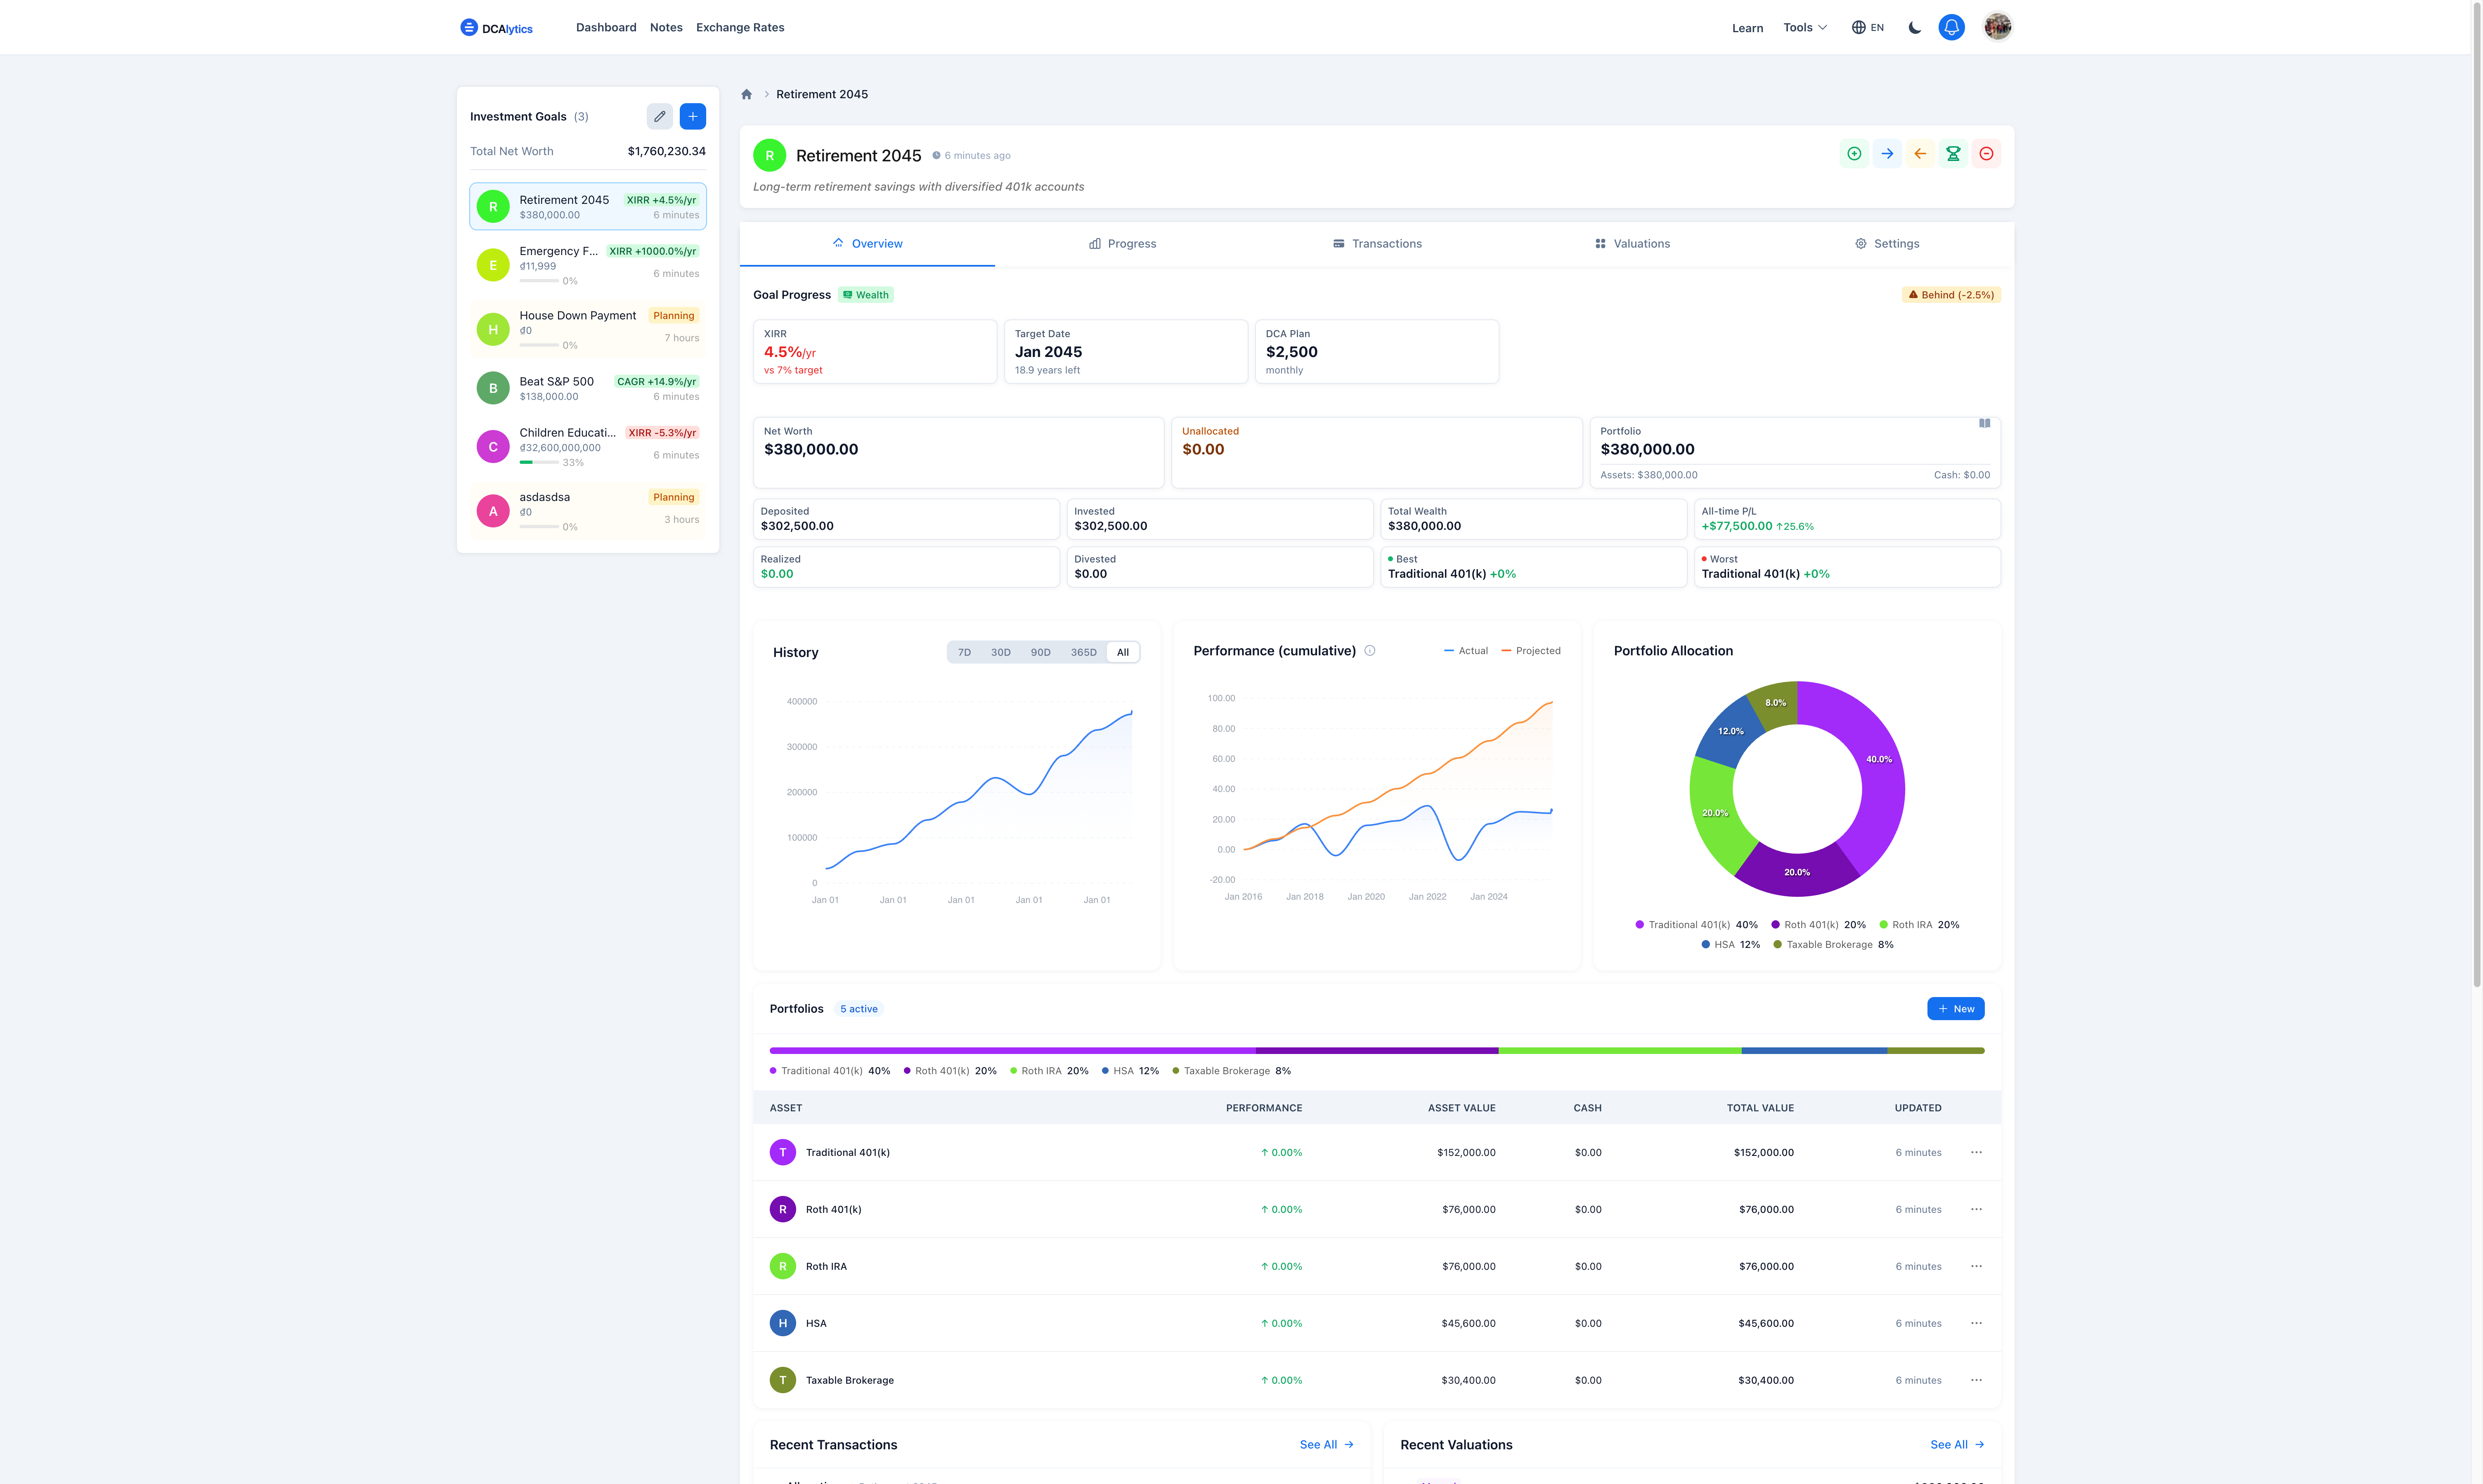The height and width of the screenshot is (1484, 2483).
Task: Open See All recent transactions link
Action: click(x=1326, y=1444)
